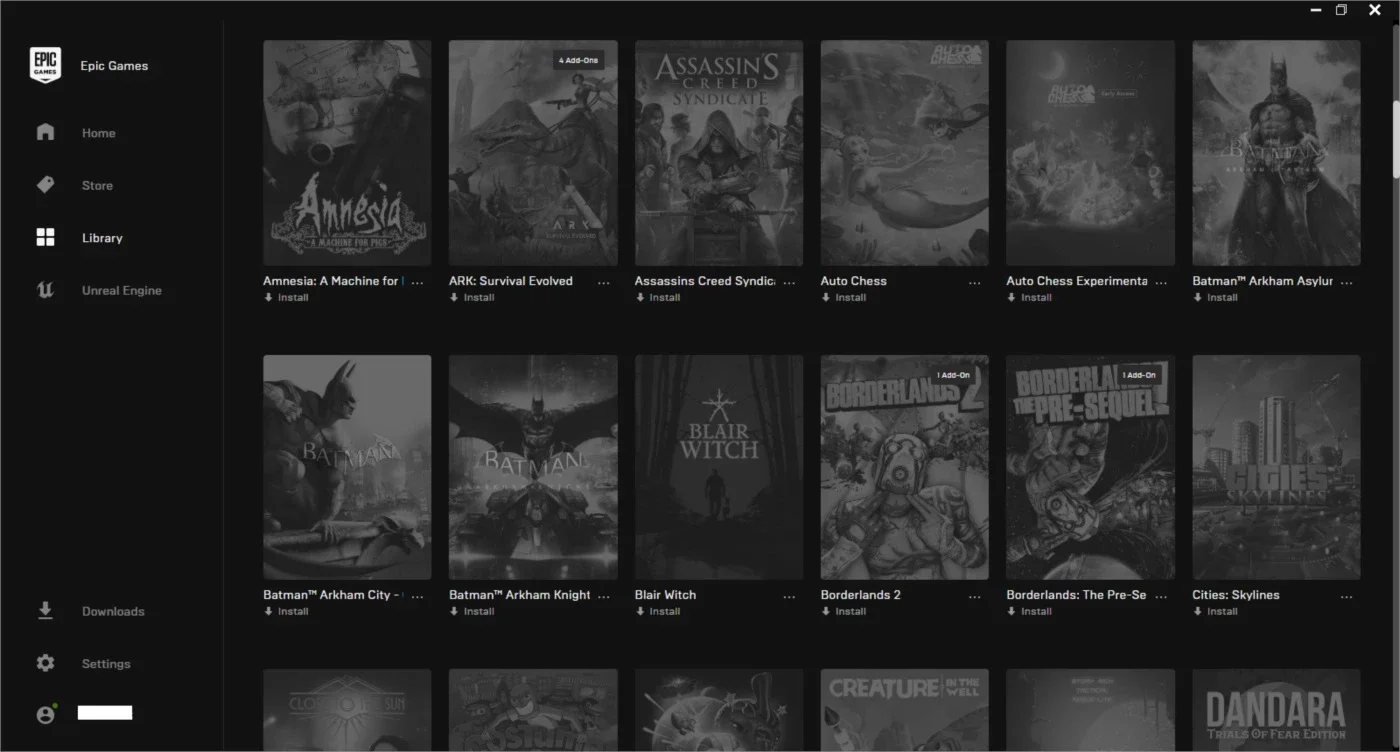The width and height of the screenshot is (1400, 752).
Task: Install ARK: Survival Evolved
Action: [x=472, y=297]
